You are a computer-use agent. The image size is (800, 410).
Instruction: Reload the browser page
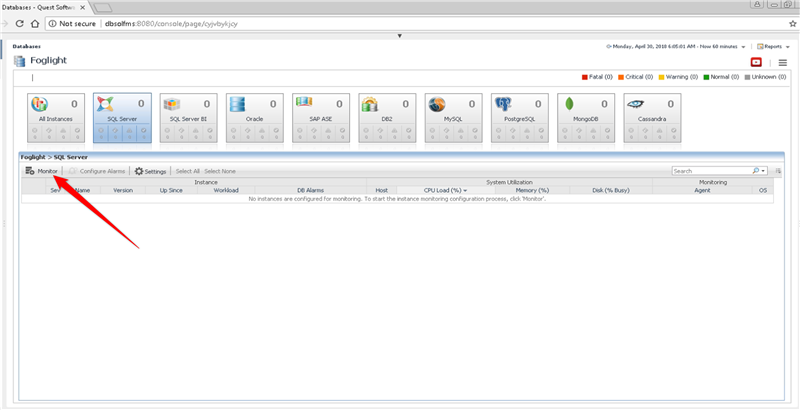[x=20, y=23]
